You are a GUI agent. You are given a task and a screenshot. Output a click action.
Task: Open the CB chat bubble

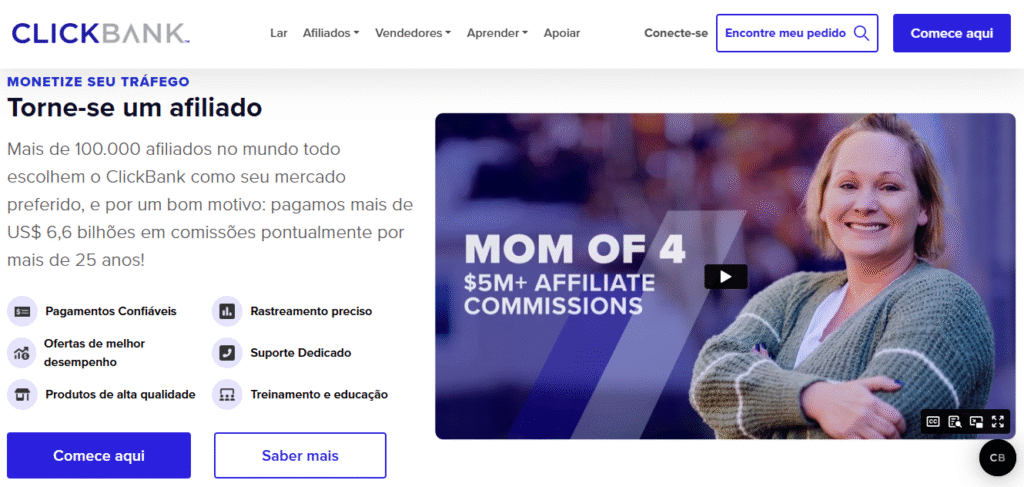pos(997,458)
